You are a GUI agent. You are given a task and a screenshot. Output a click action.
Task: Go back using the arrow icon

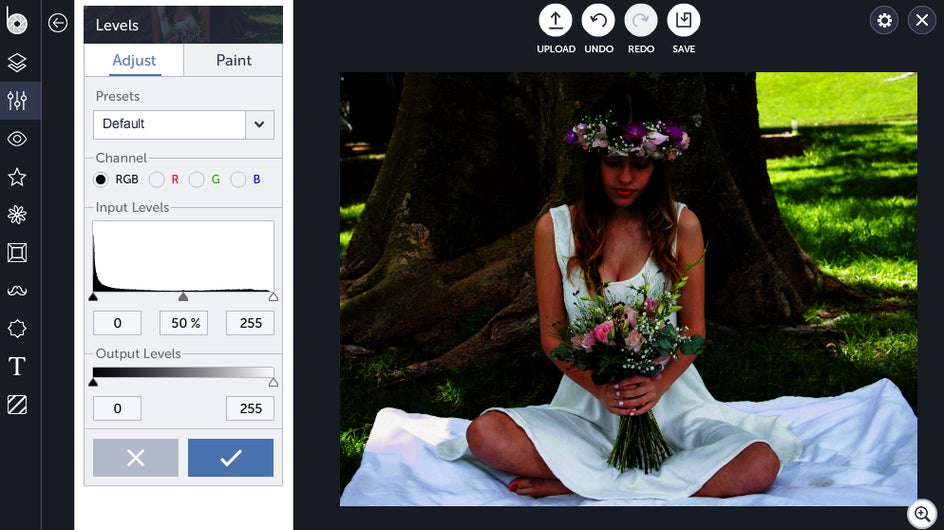coord(58,23)
